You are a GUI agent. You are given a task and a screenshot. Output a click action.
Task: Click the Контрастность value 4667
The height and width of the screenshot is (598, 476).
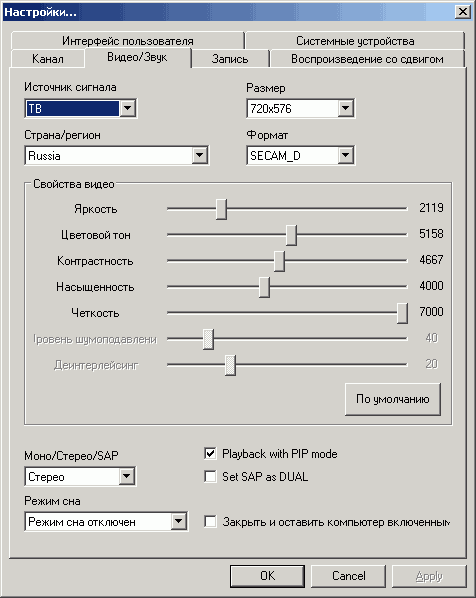coord(431,260)
